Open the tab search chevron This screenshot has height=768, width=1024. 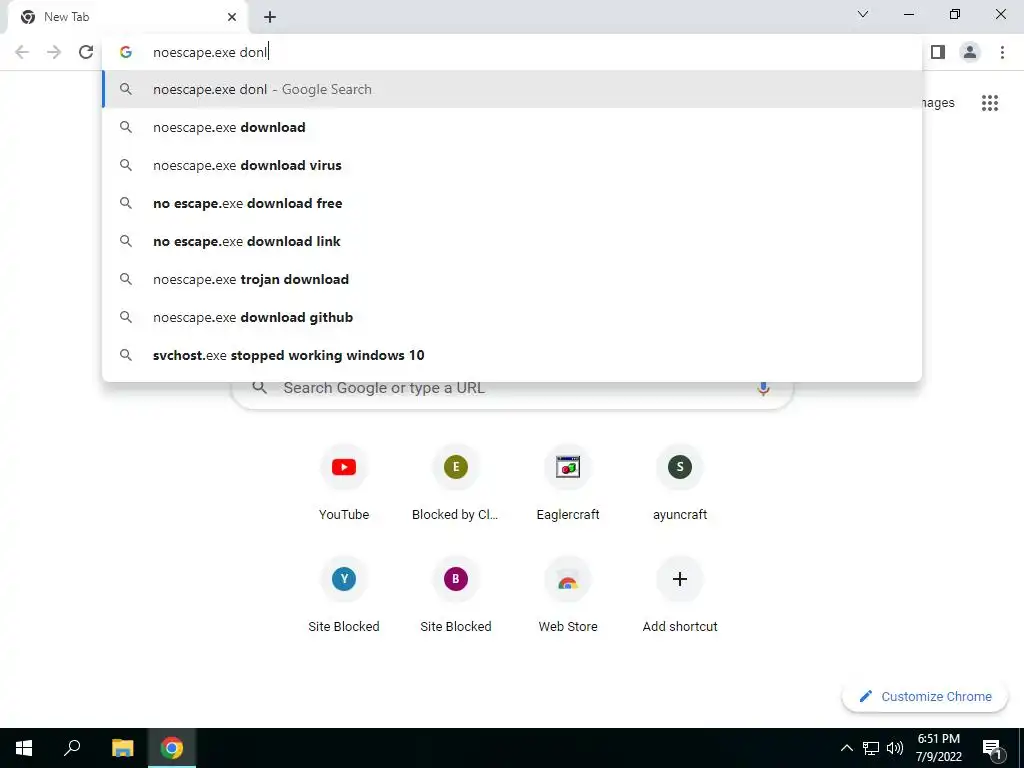(x=863, y=14)
